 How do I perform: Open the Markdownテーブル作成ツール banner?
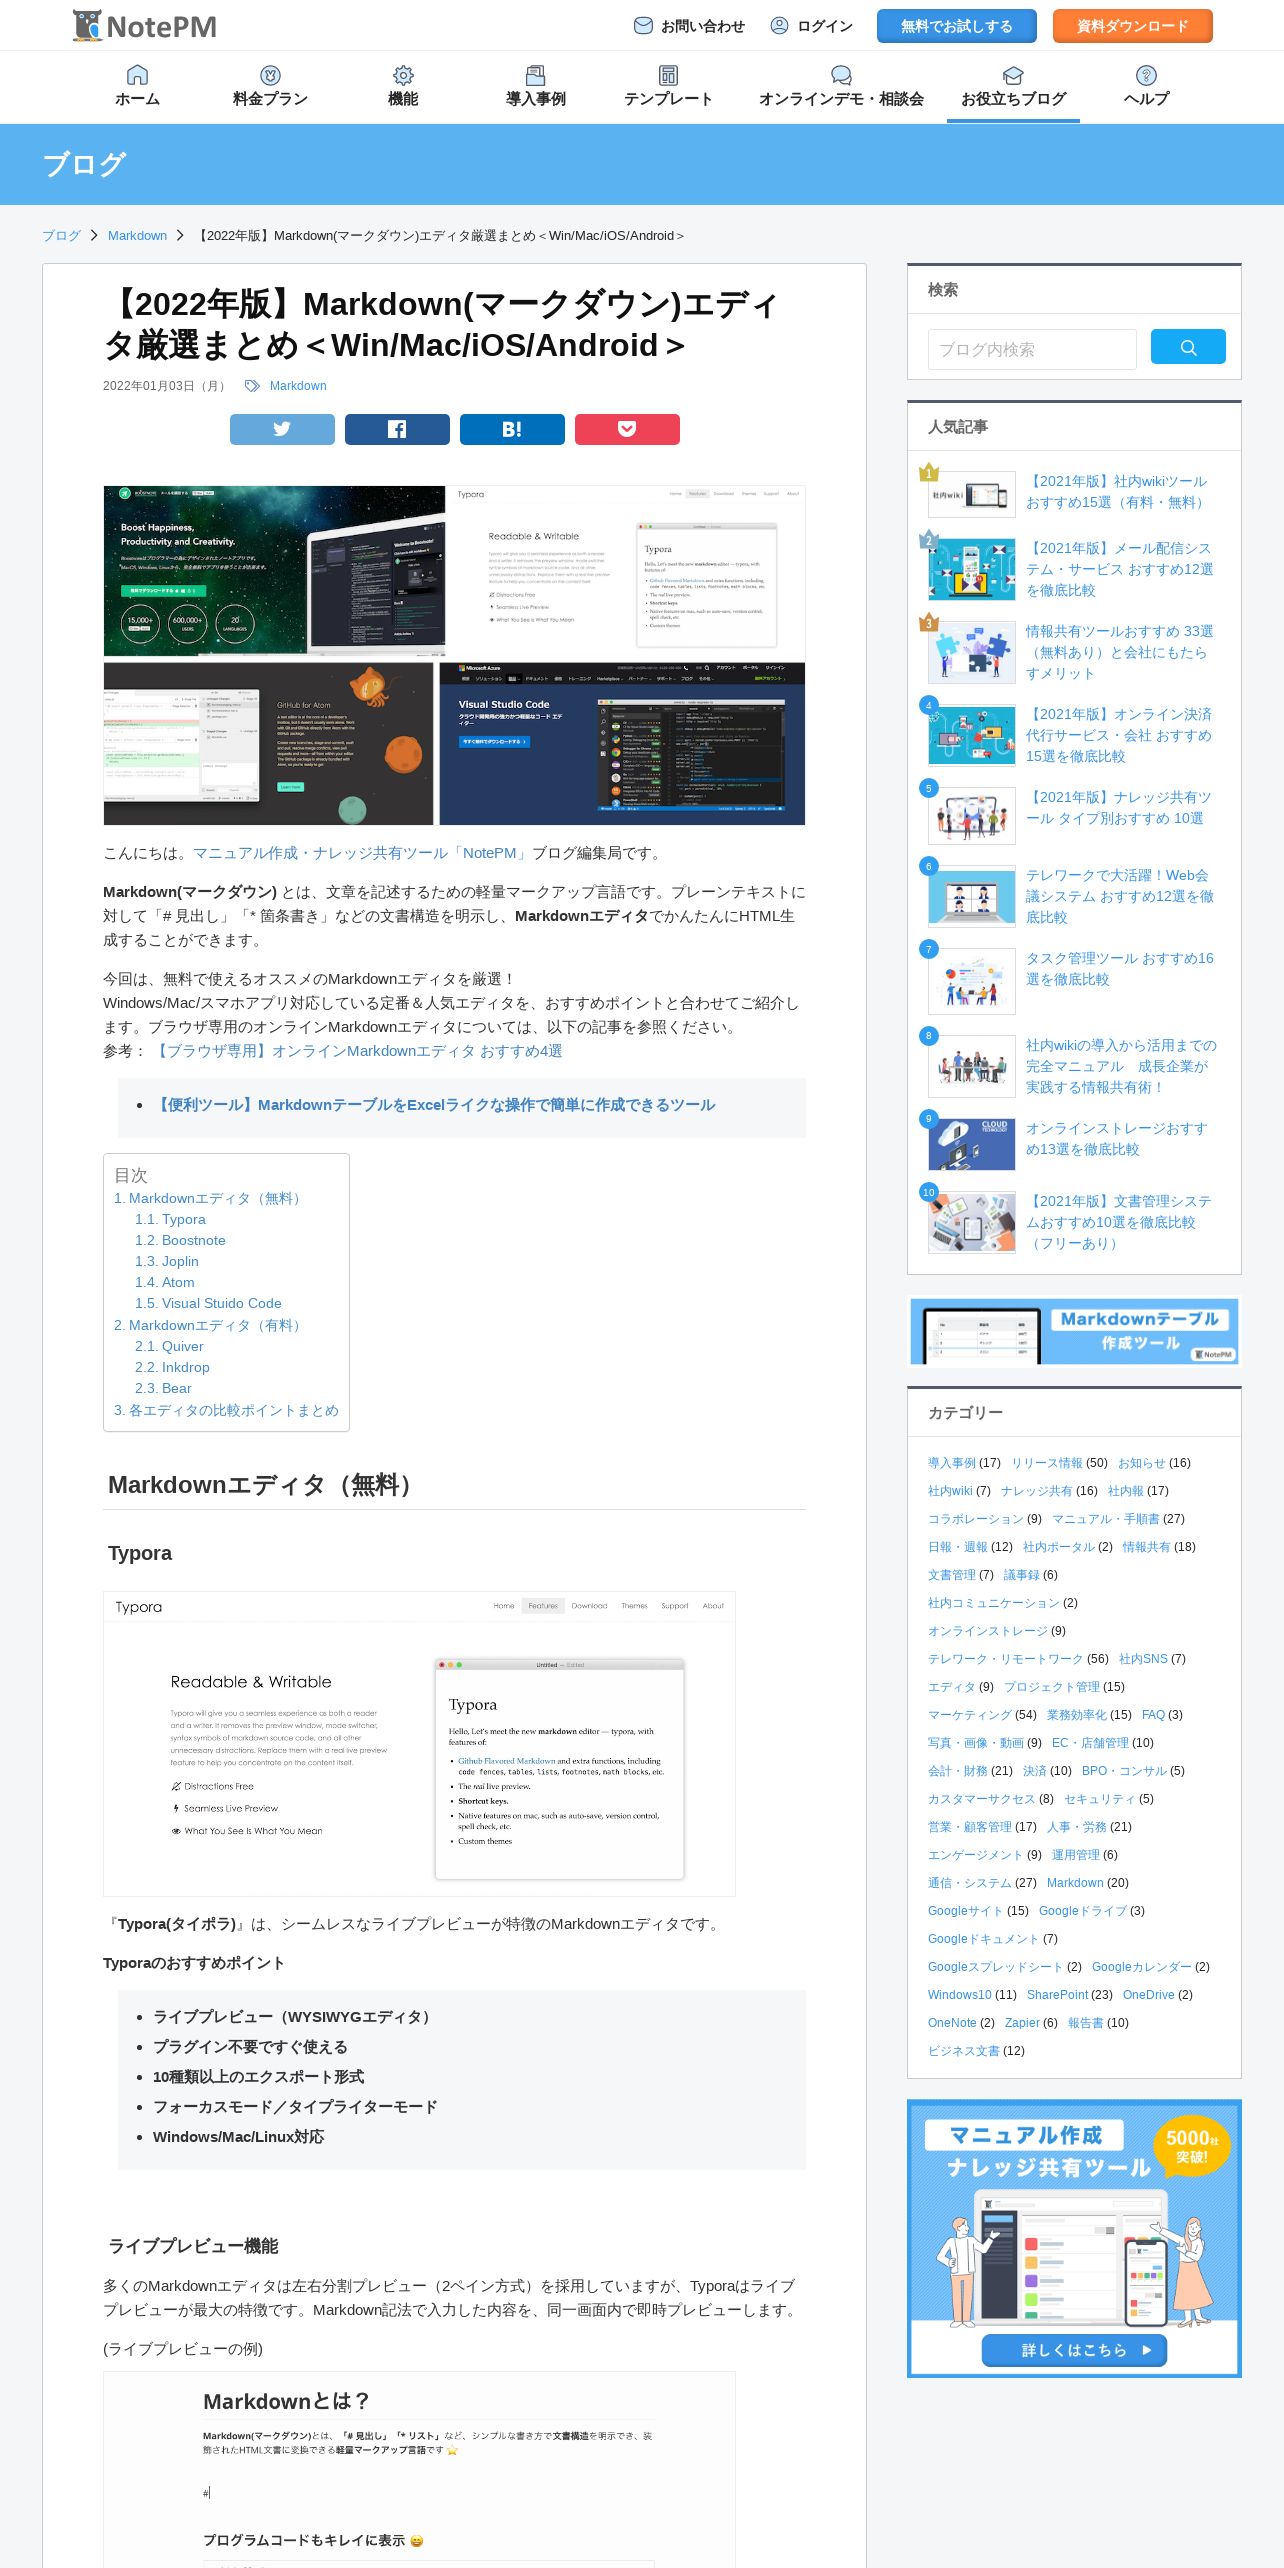point(1074,1331)
